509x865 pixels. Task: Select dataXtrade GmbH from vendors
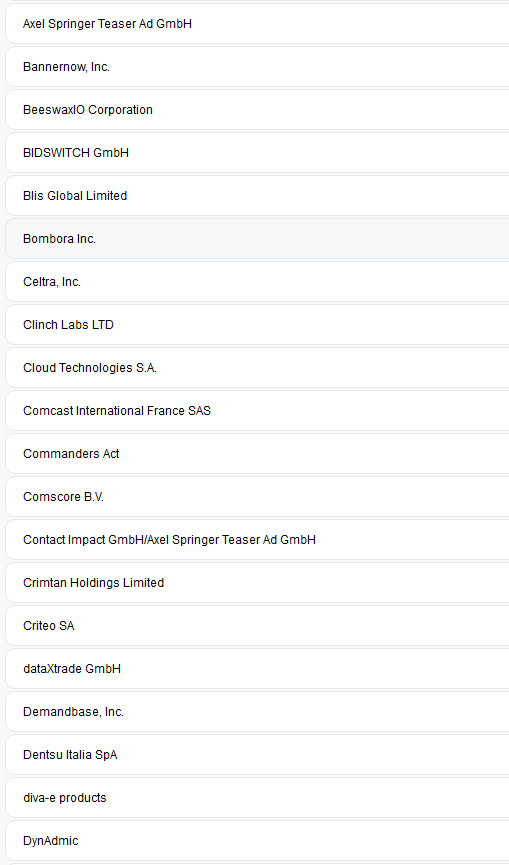point(257,669)
